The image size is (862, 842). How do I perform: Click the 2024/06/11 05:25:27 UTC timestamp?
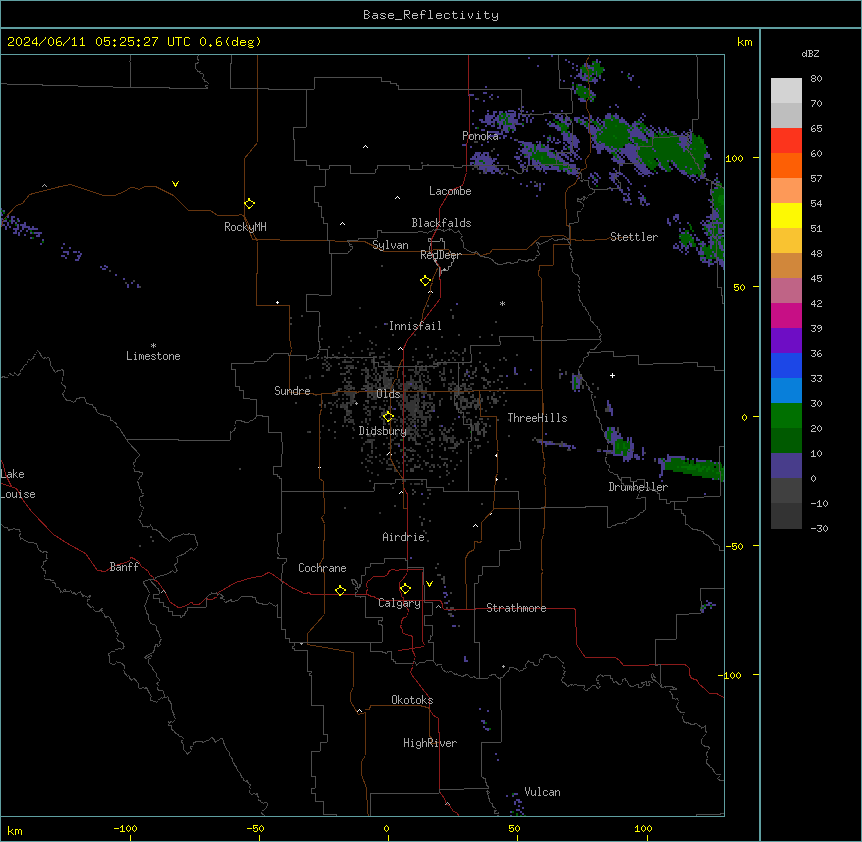coord(99,42)
